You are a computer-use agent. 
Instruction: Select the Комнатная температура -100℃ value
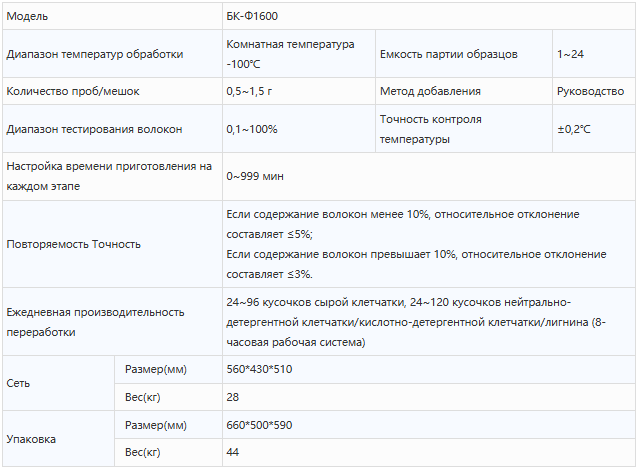click(x=290, y=54)
